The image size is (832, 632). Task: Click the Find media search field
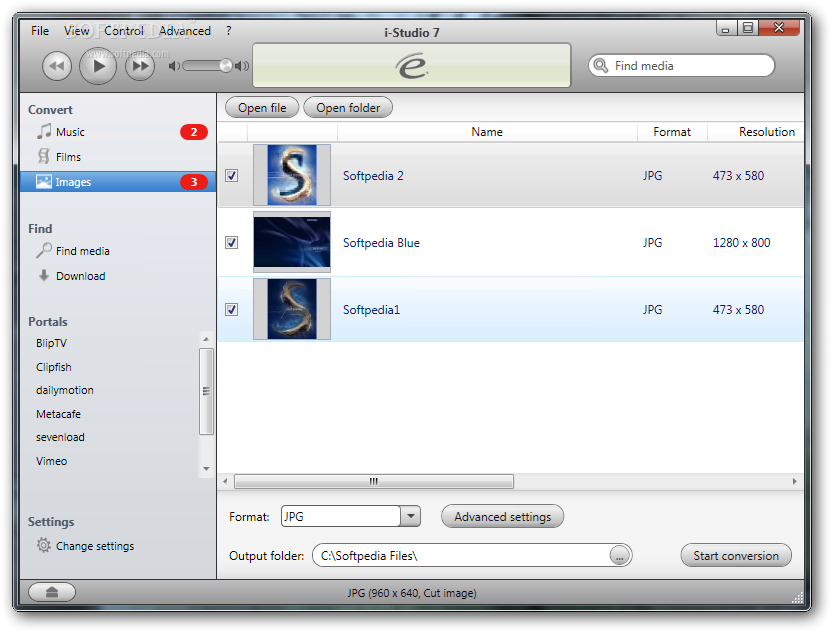pos(681,66)
